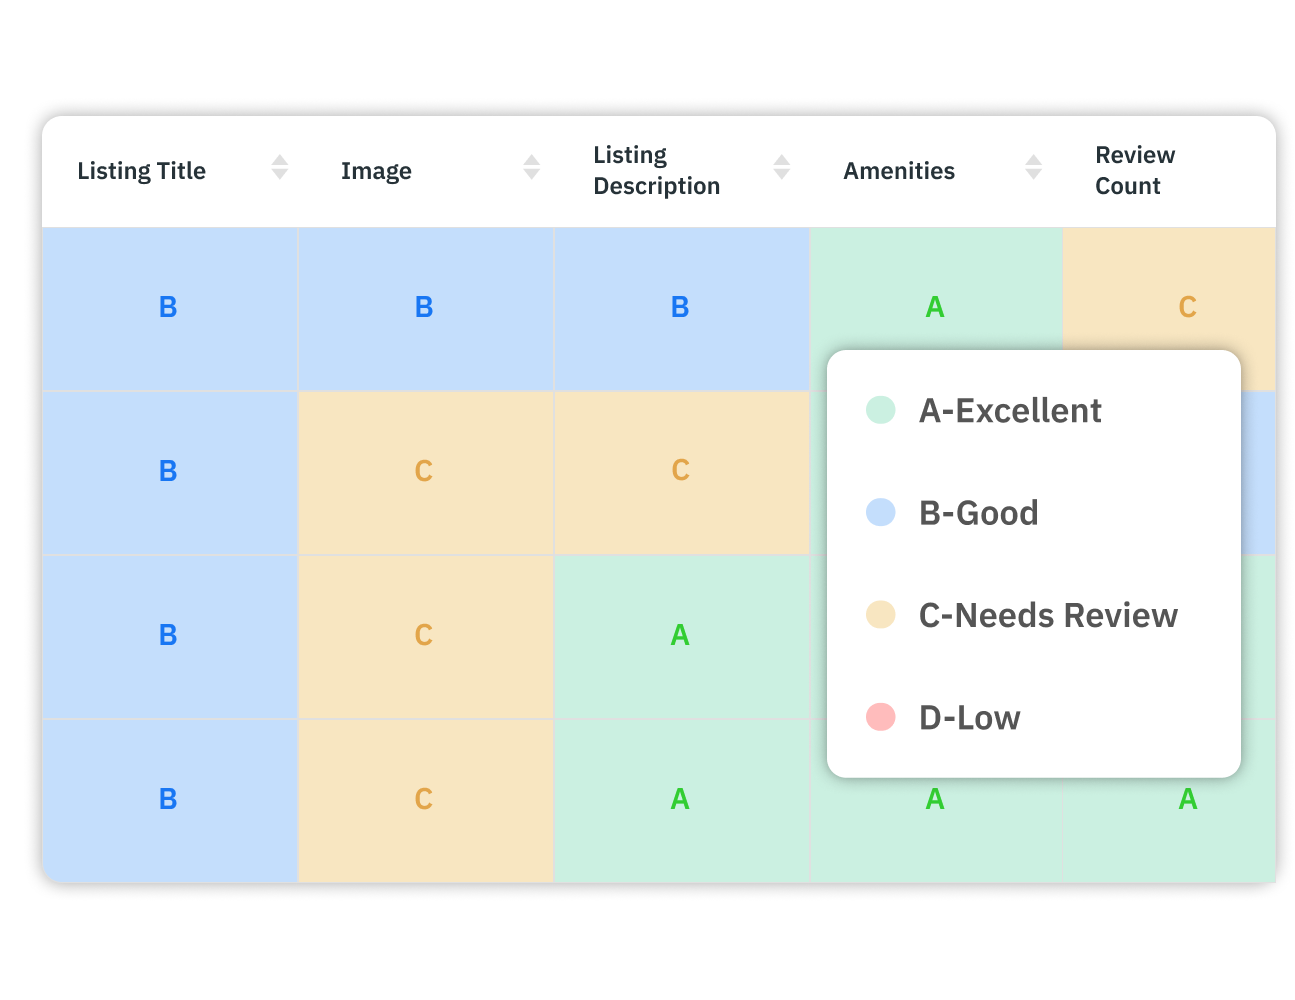Sort by the Image column arrows
The image size is (1295, 1000).
(532, 168)
